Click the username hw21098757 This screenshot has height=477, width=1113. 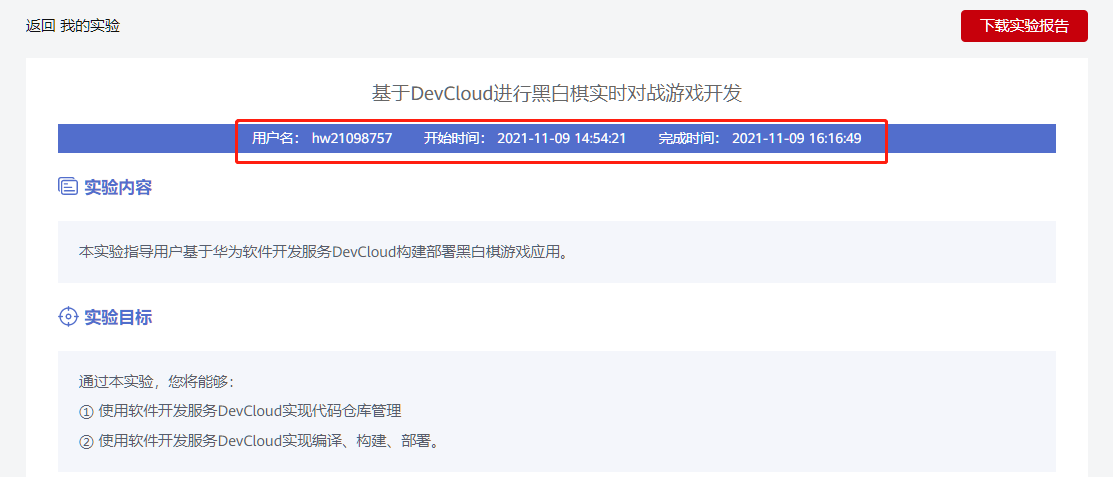(x=352, y=138)
